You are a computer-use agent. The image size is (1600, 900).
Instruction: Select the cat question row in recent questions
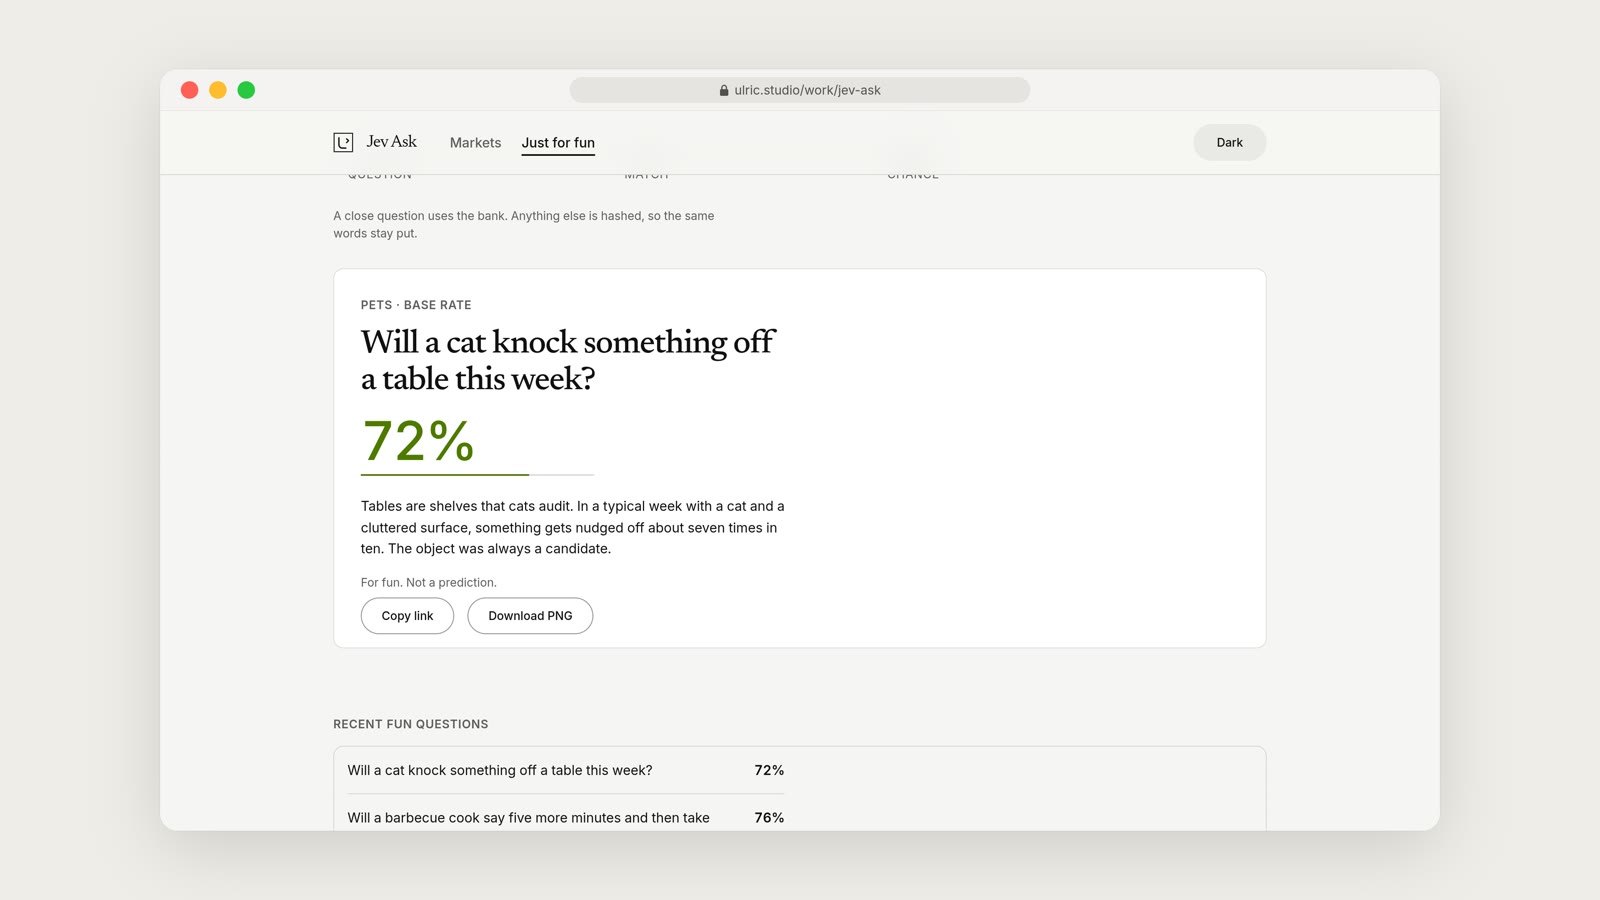point(566,770)
